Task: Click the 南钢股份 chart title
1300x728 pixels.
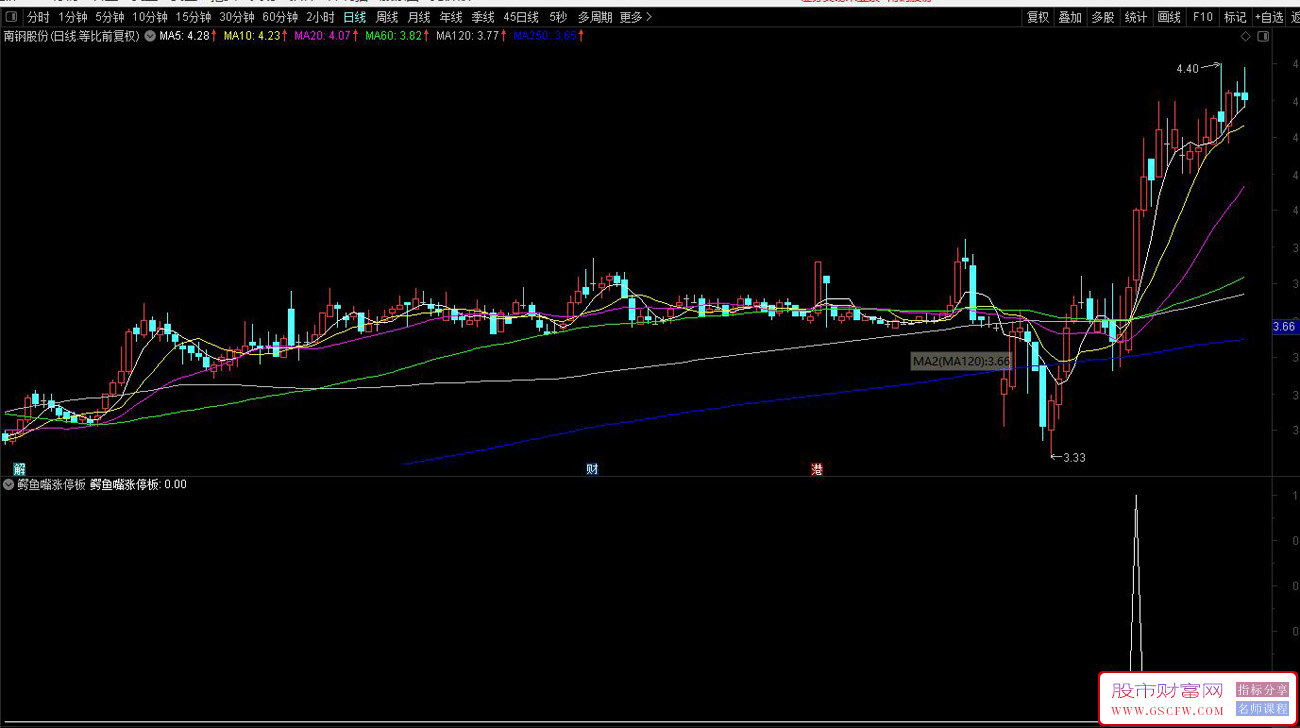Action: [x=72, y=36]
